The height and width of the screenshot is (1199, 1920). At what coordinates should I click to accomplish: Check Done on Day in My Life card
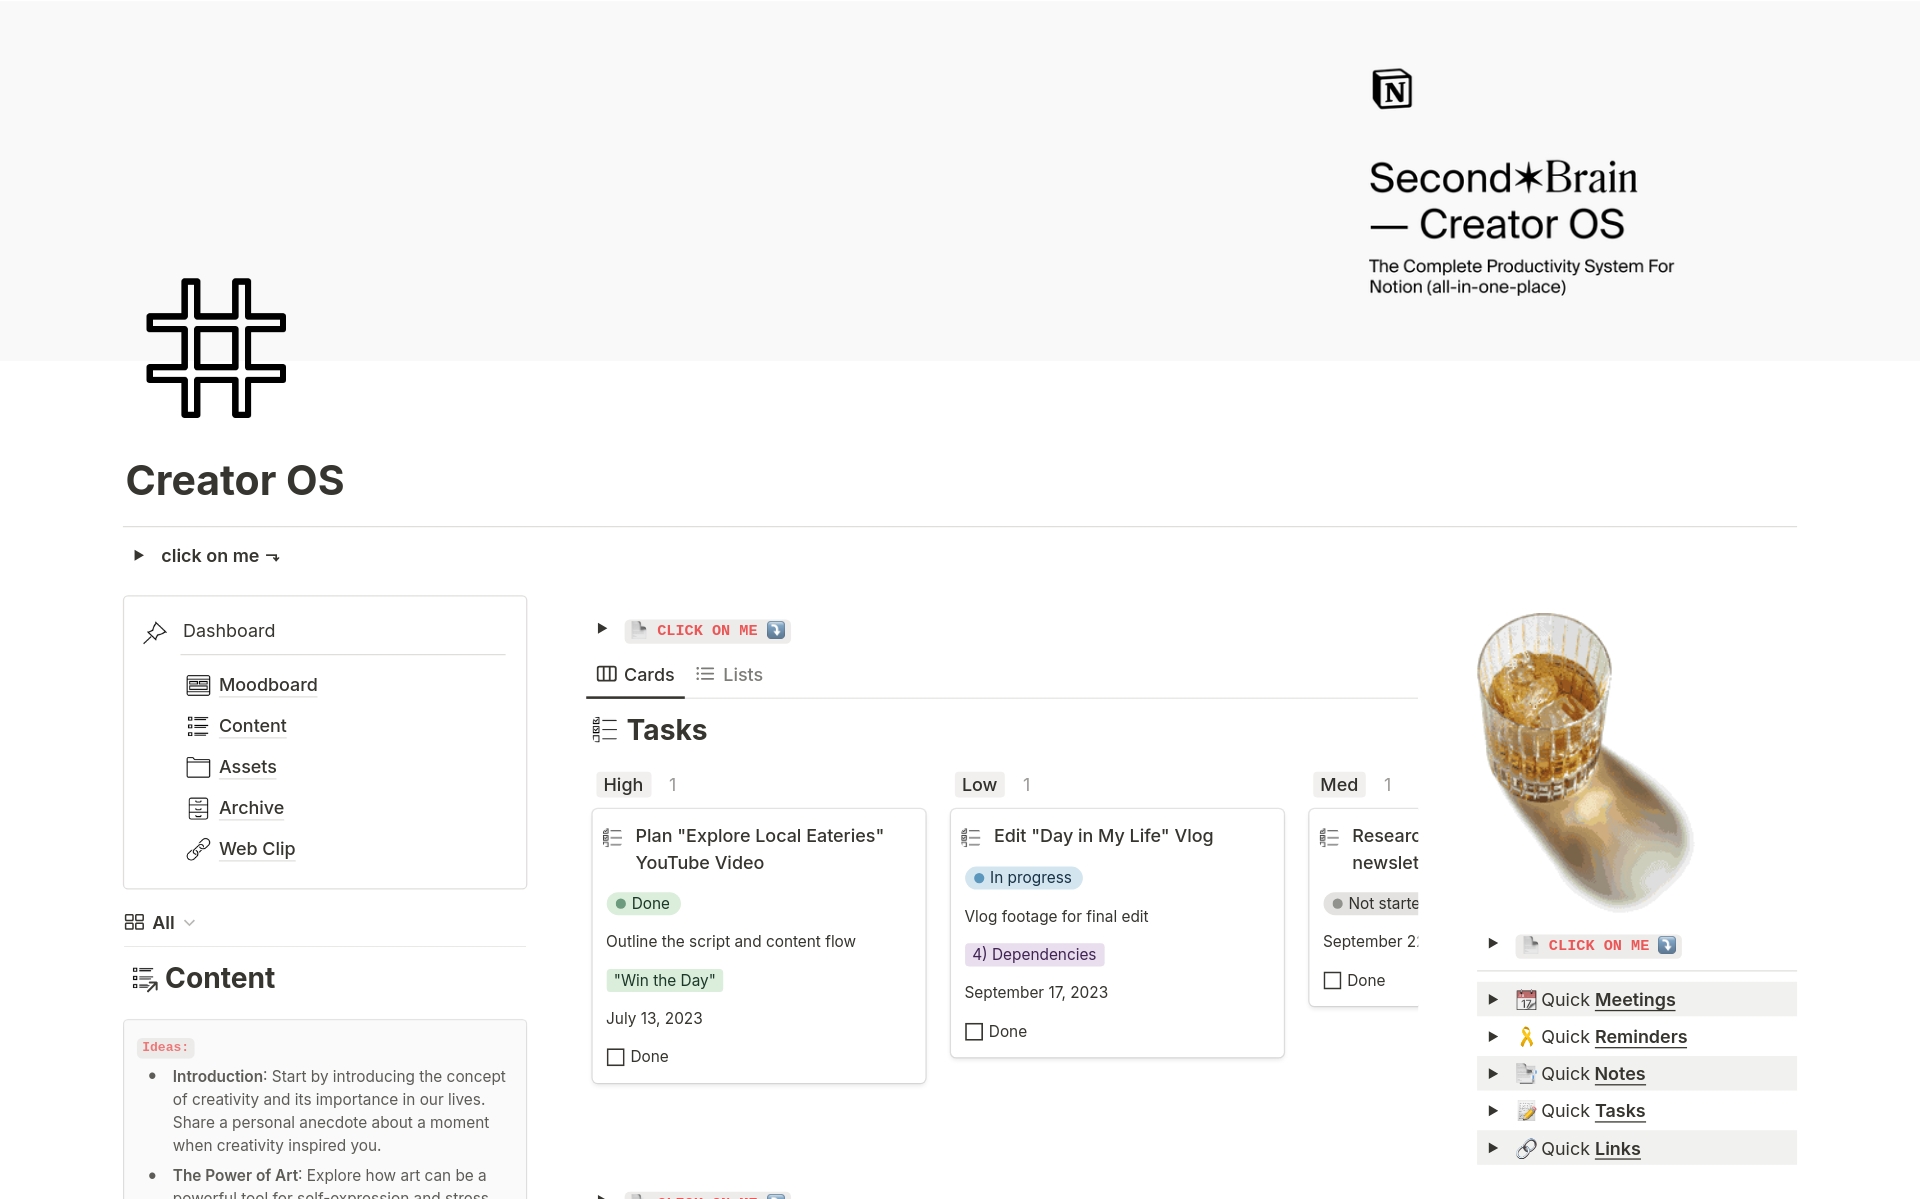pyautogui.click(x=974, y=1032)
